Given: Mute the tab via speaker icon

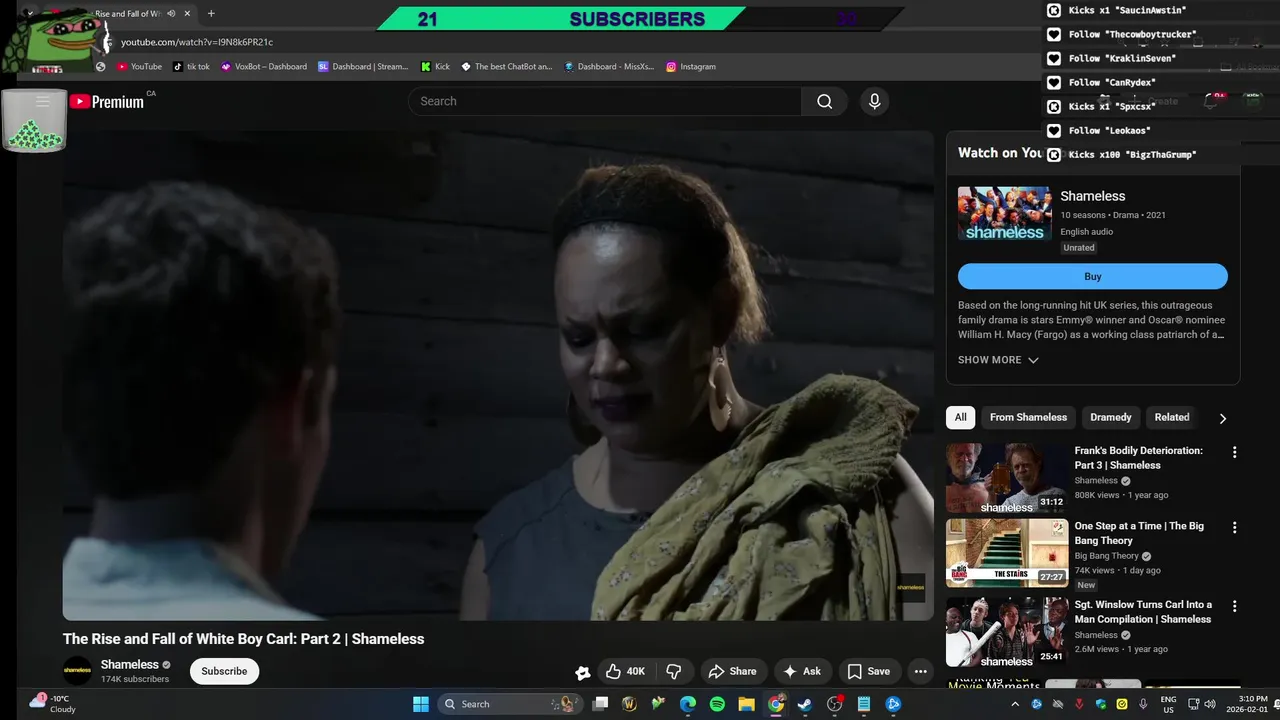Looking at the screenshot, I should [171, 14].
